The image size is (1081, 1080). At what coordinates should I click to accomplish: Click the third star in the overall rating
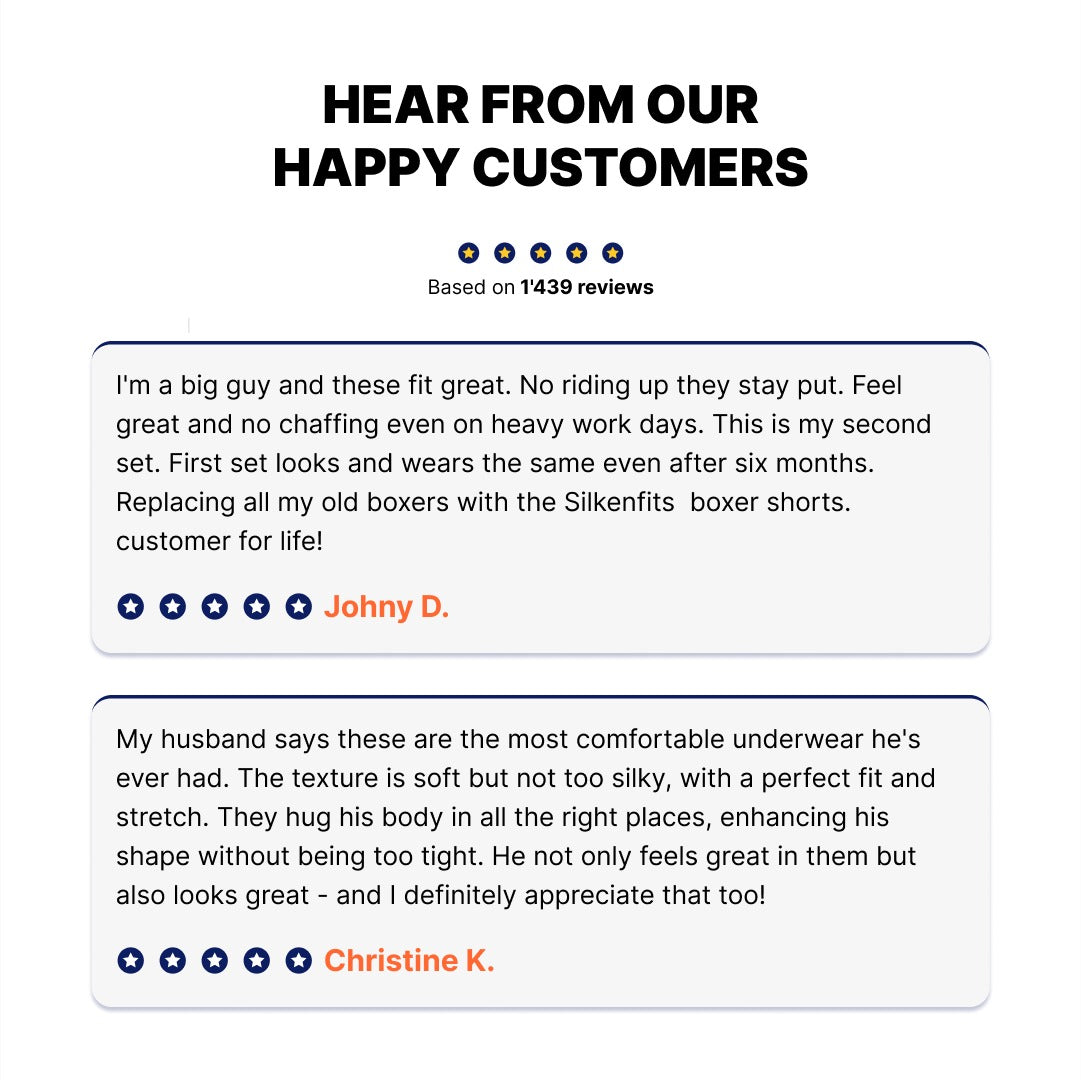click(x=541, y=253)
